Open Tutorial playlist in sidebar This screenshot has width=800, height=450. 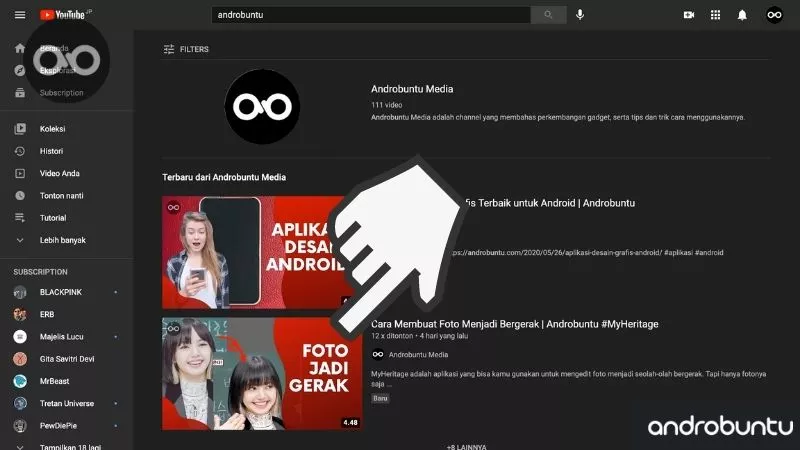53,218
